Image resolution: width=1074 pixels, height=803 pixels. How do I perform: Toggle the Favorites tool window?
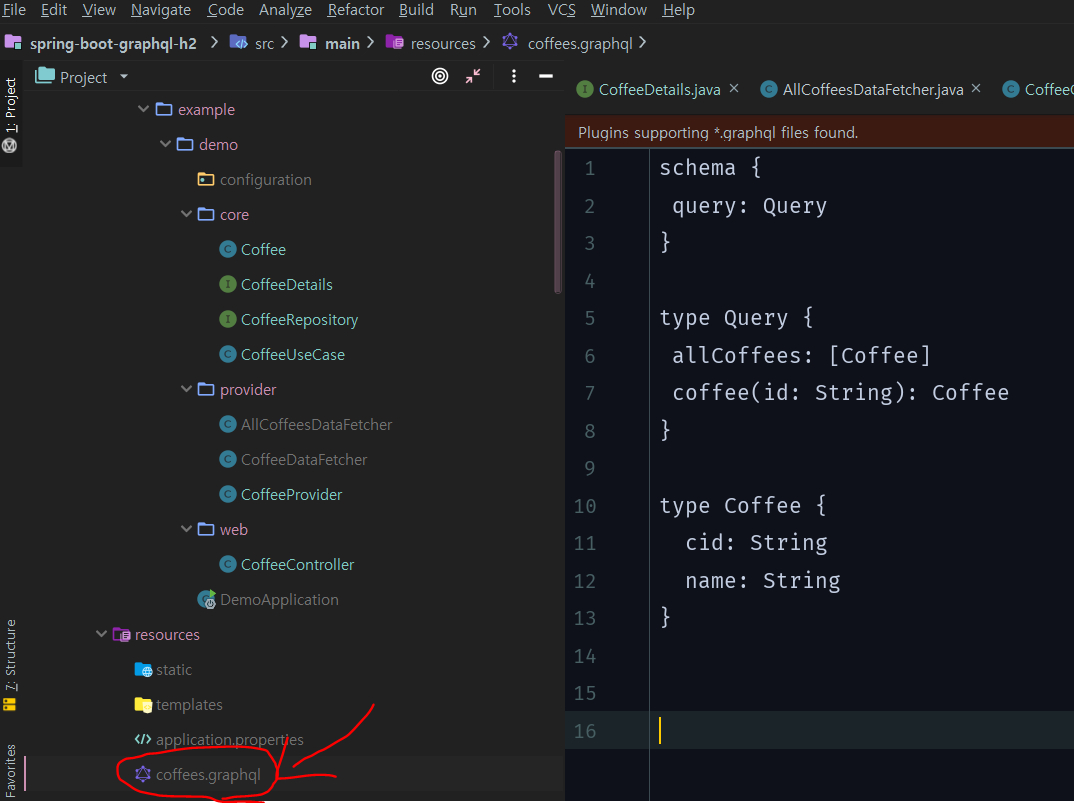(10, 770)
